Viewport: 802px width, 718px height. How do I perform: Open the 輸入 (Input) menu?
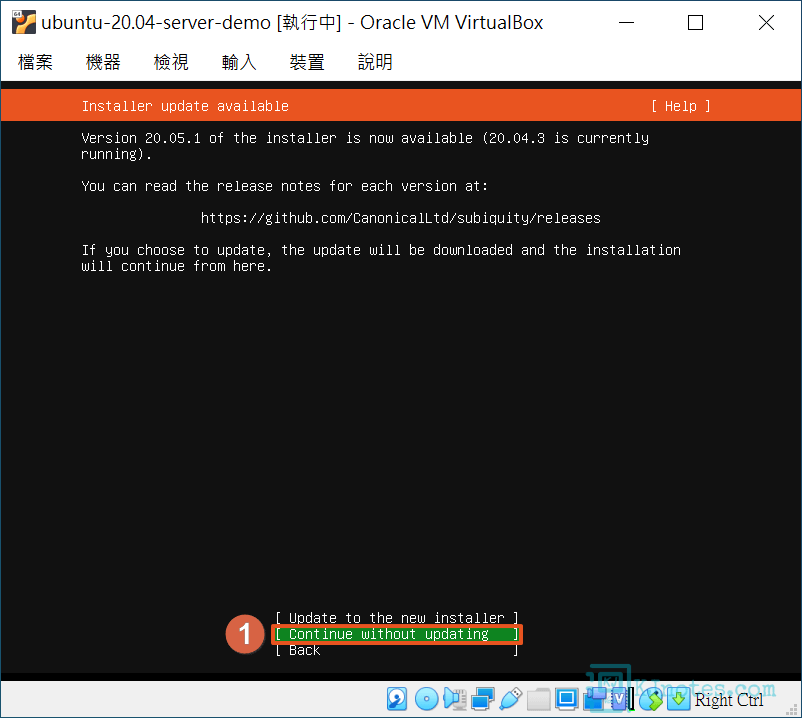tap(239, 62)
